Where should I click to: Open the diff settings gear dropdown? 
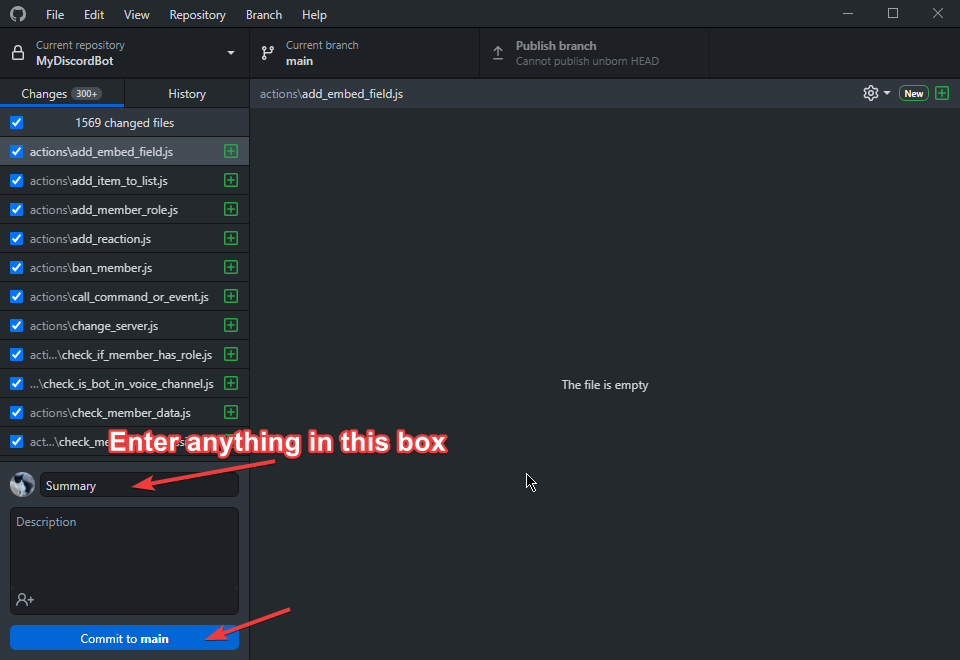[x=876, y=93]
